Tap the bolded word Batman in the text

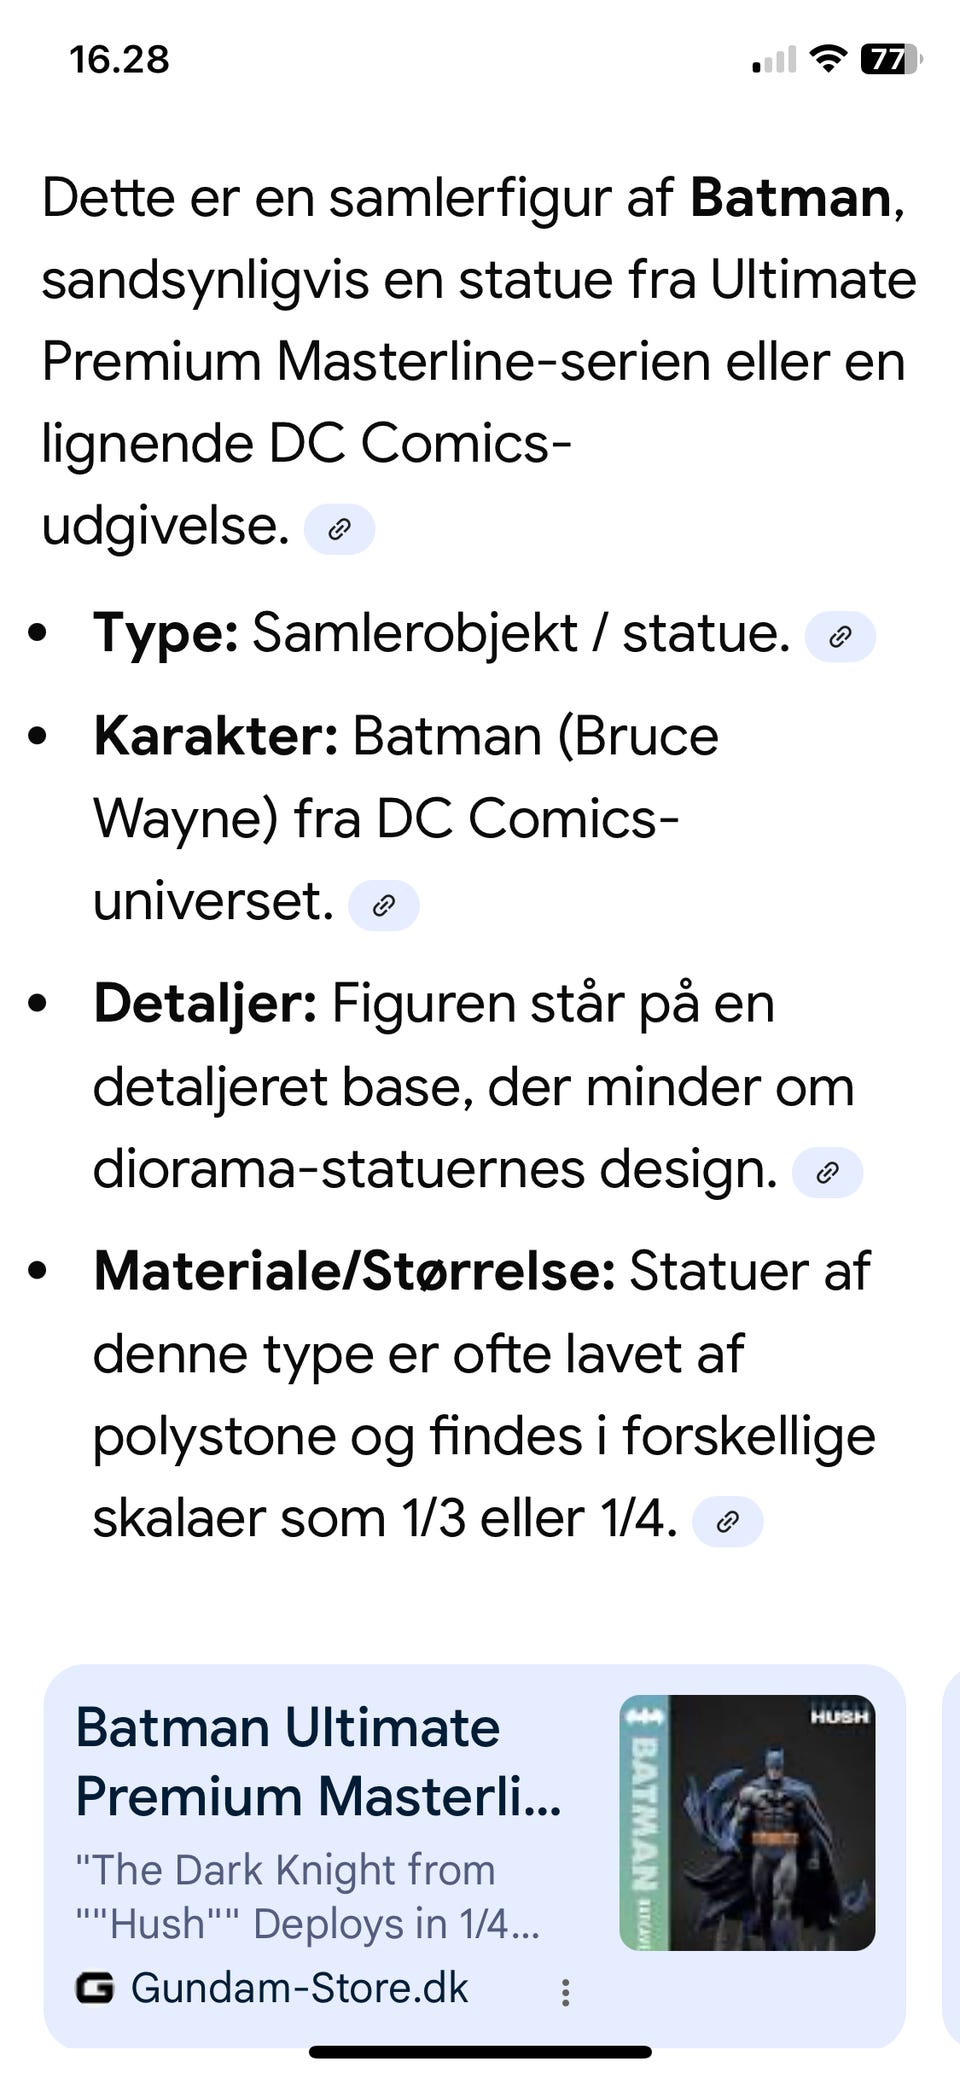[789, 198]
